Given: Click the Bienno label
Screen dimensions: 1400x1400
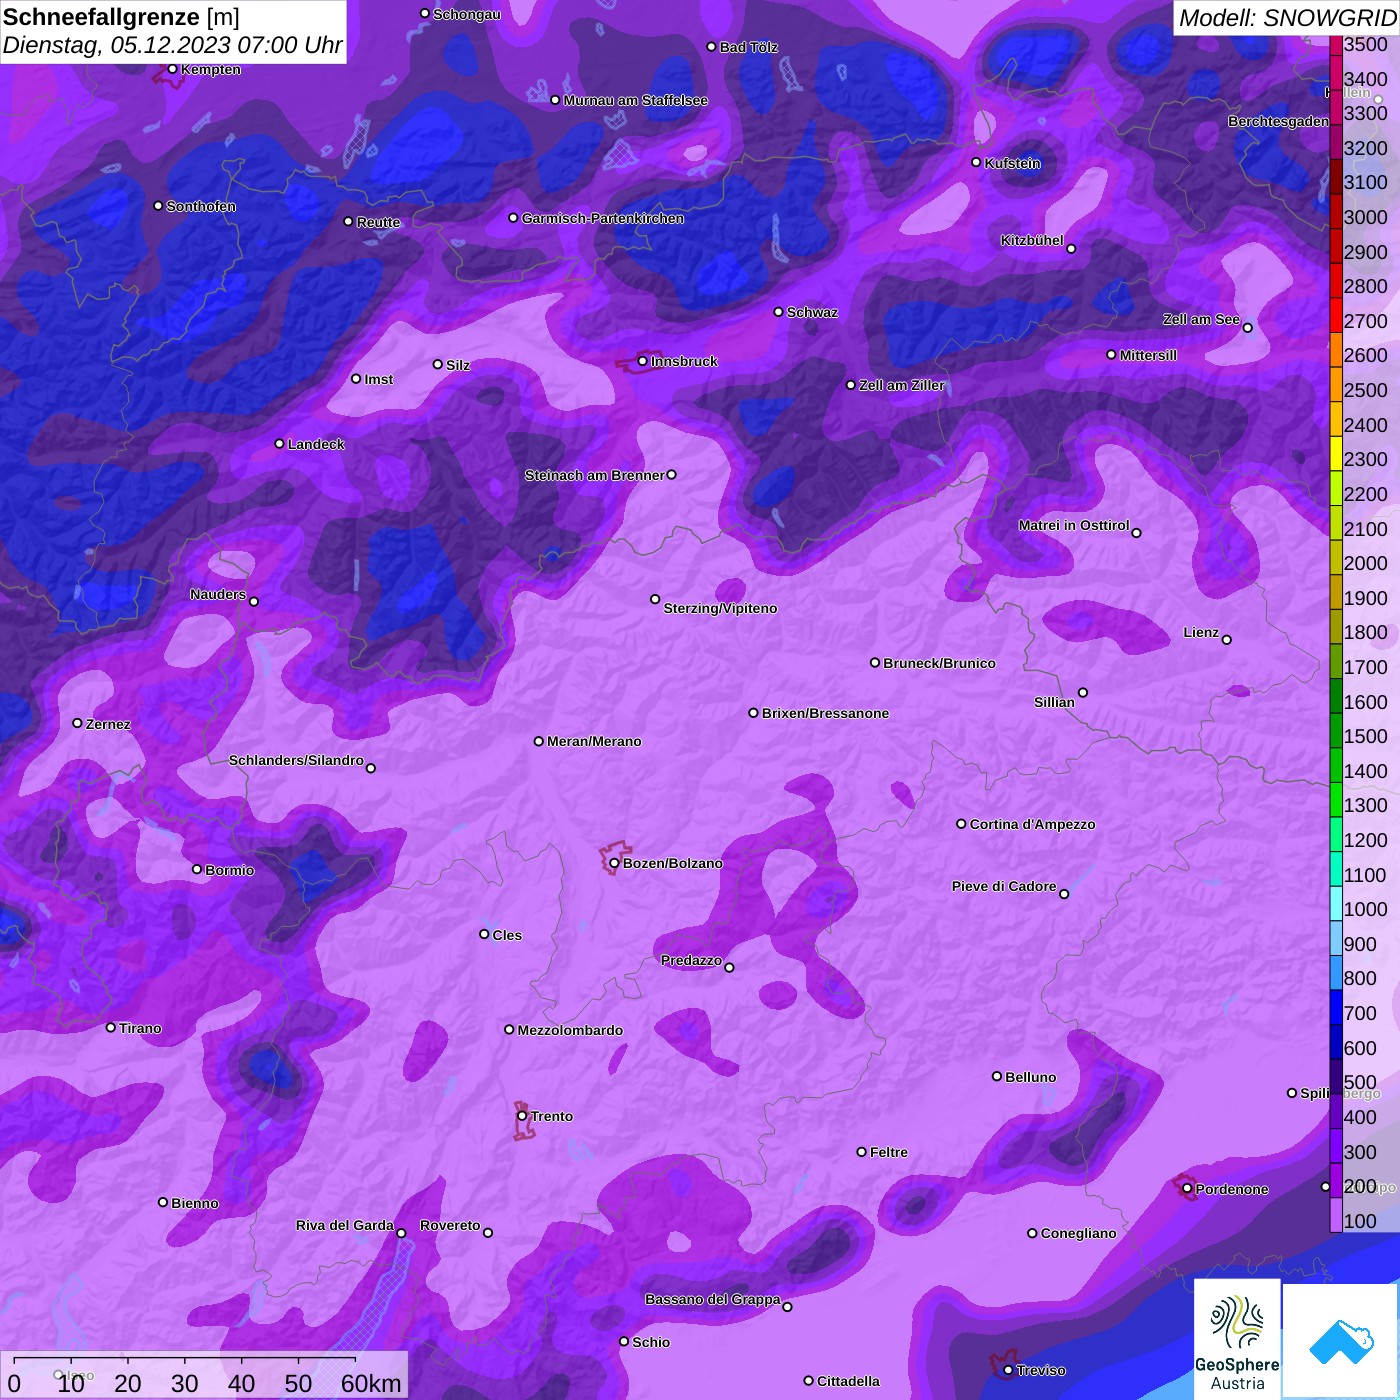Looking at the screenshot, I should 194,1203.
